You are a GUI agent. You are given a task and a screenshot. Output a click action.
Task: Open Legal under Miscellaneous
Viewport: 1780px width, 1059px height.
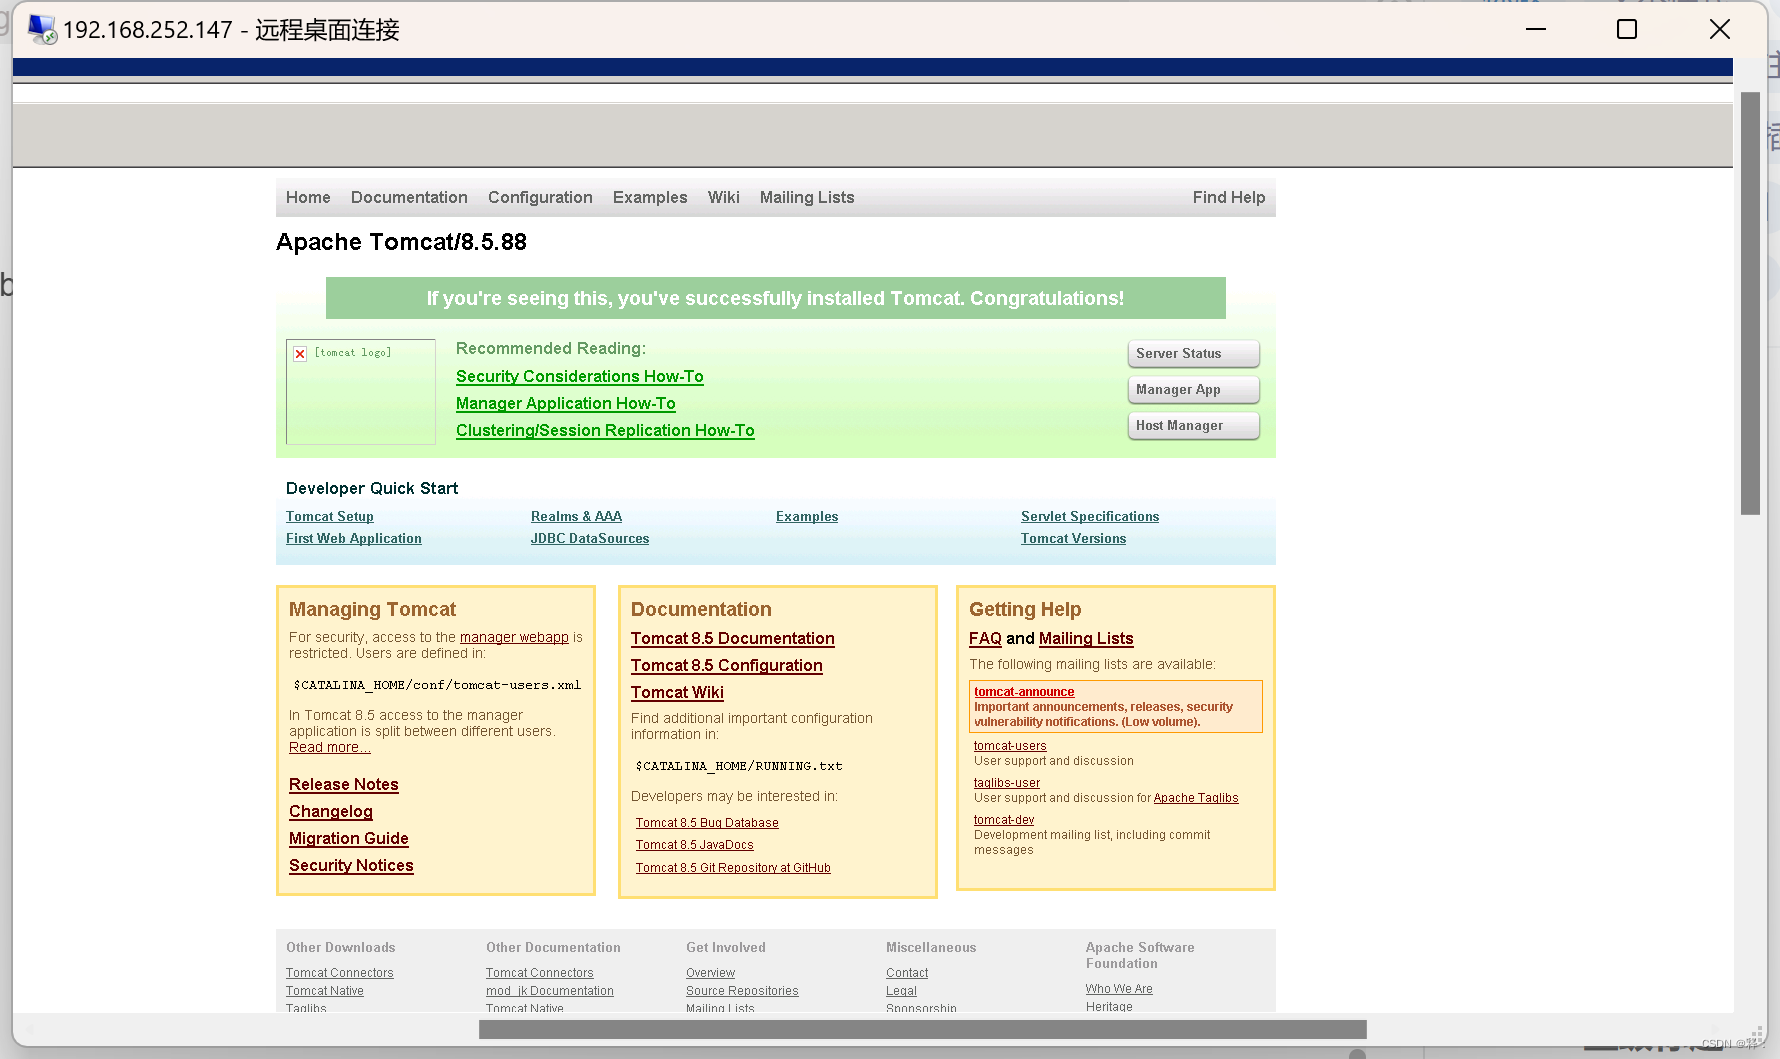[x=901, y=991]
